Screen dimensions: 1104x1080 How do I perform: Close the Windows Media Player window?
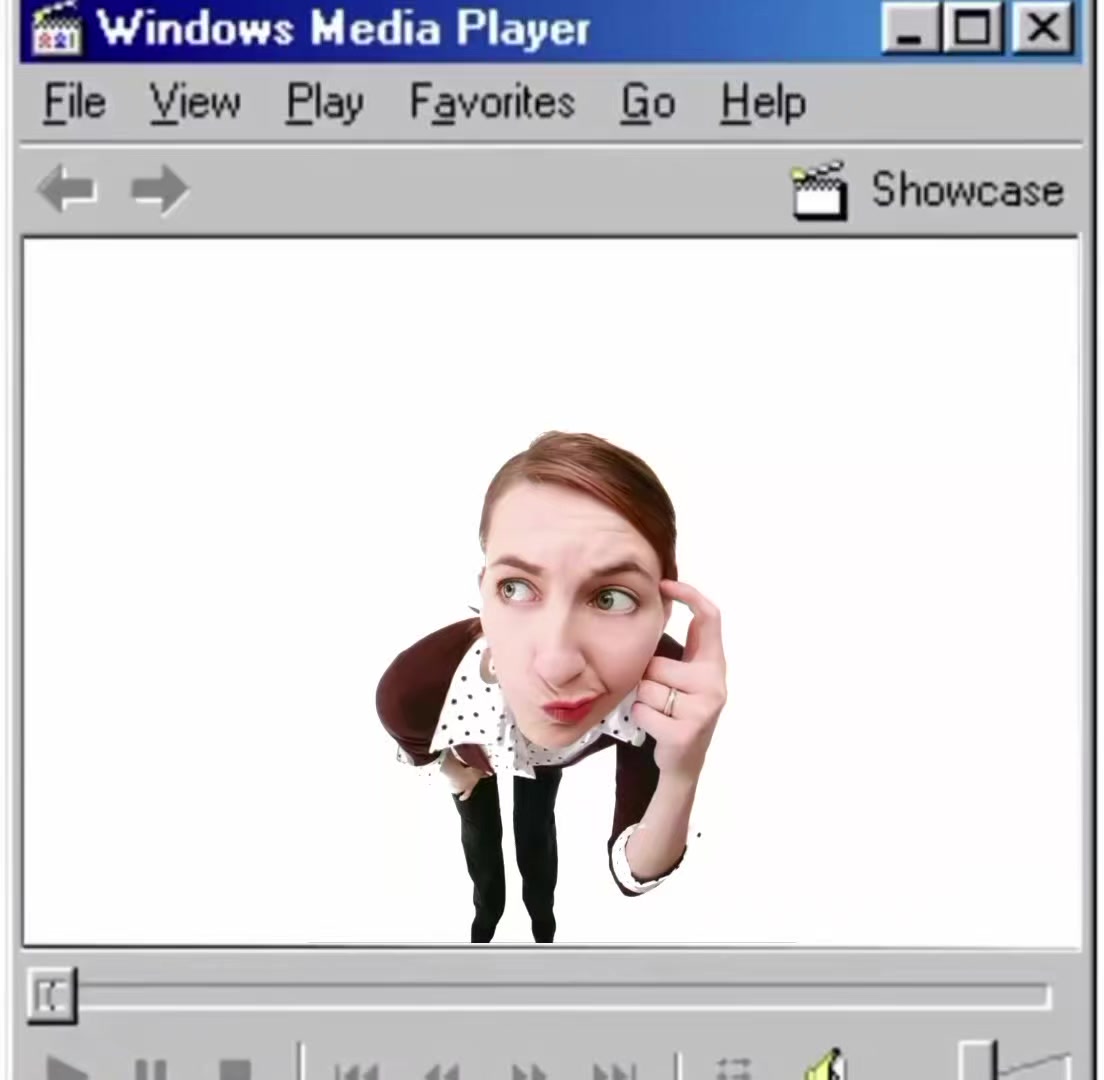(x=1043, y=28)
